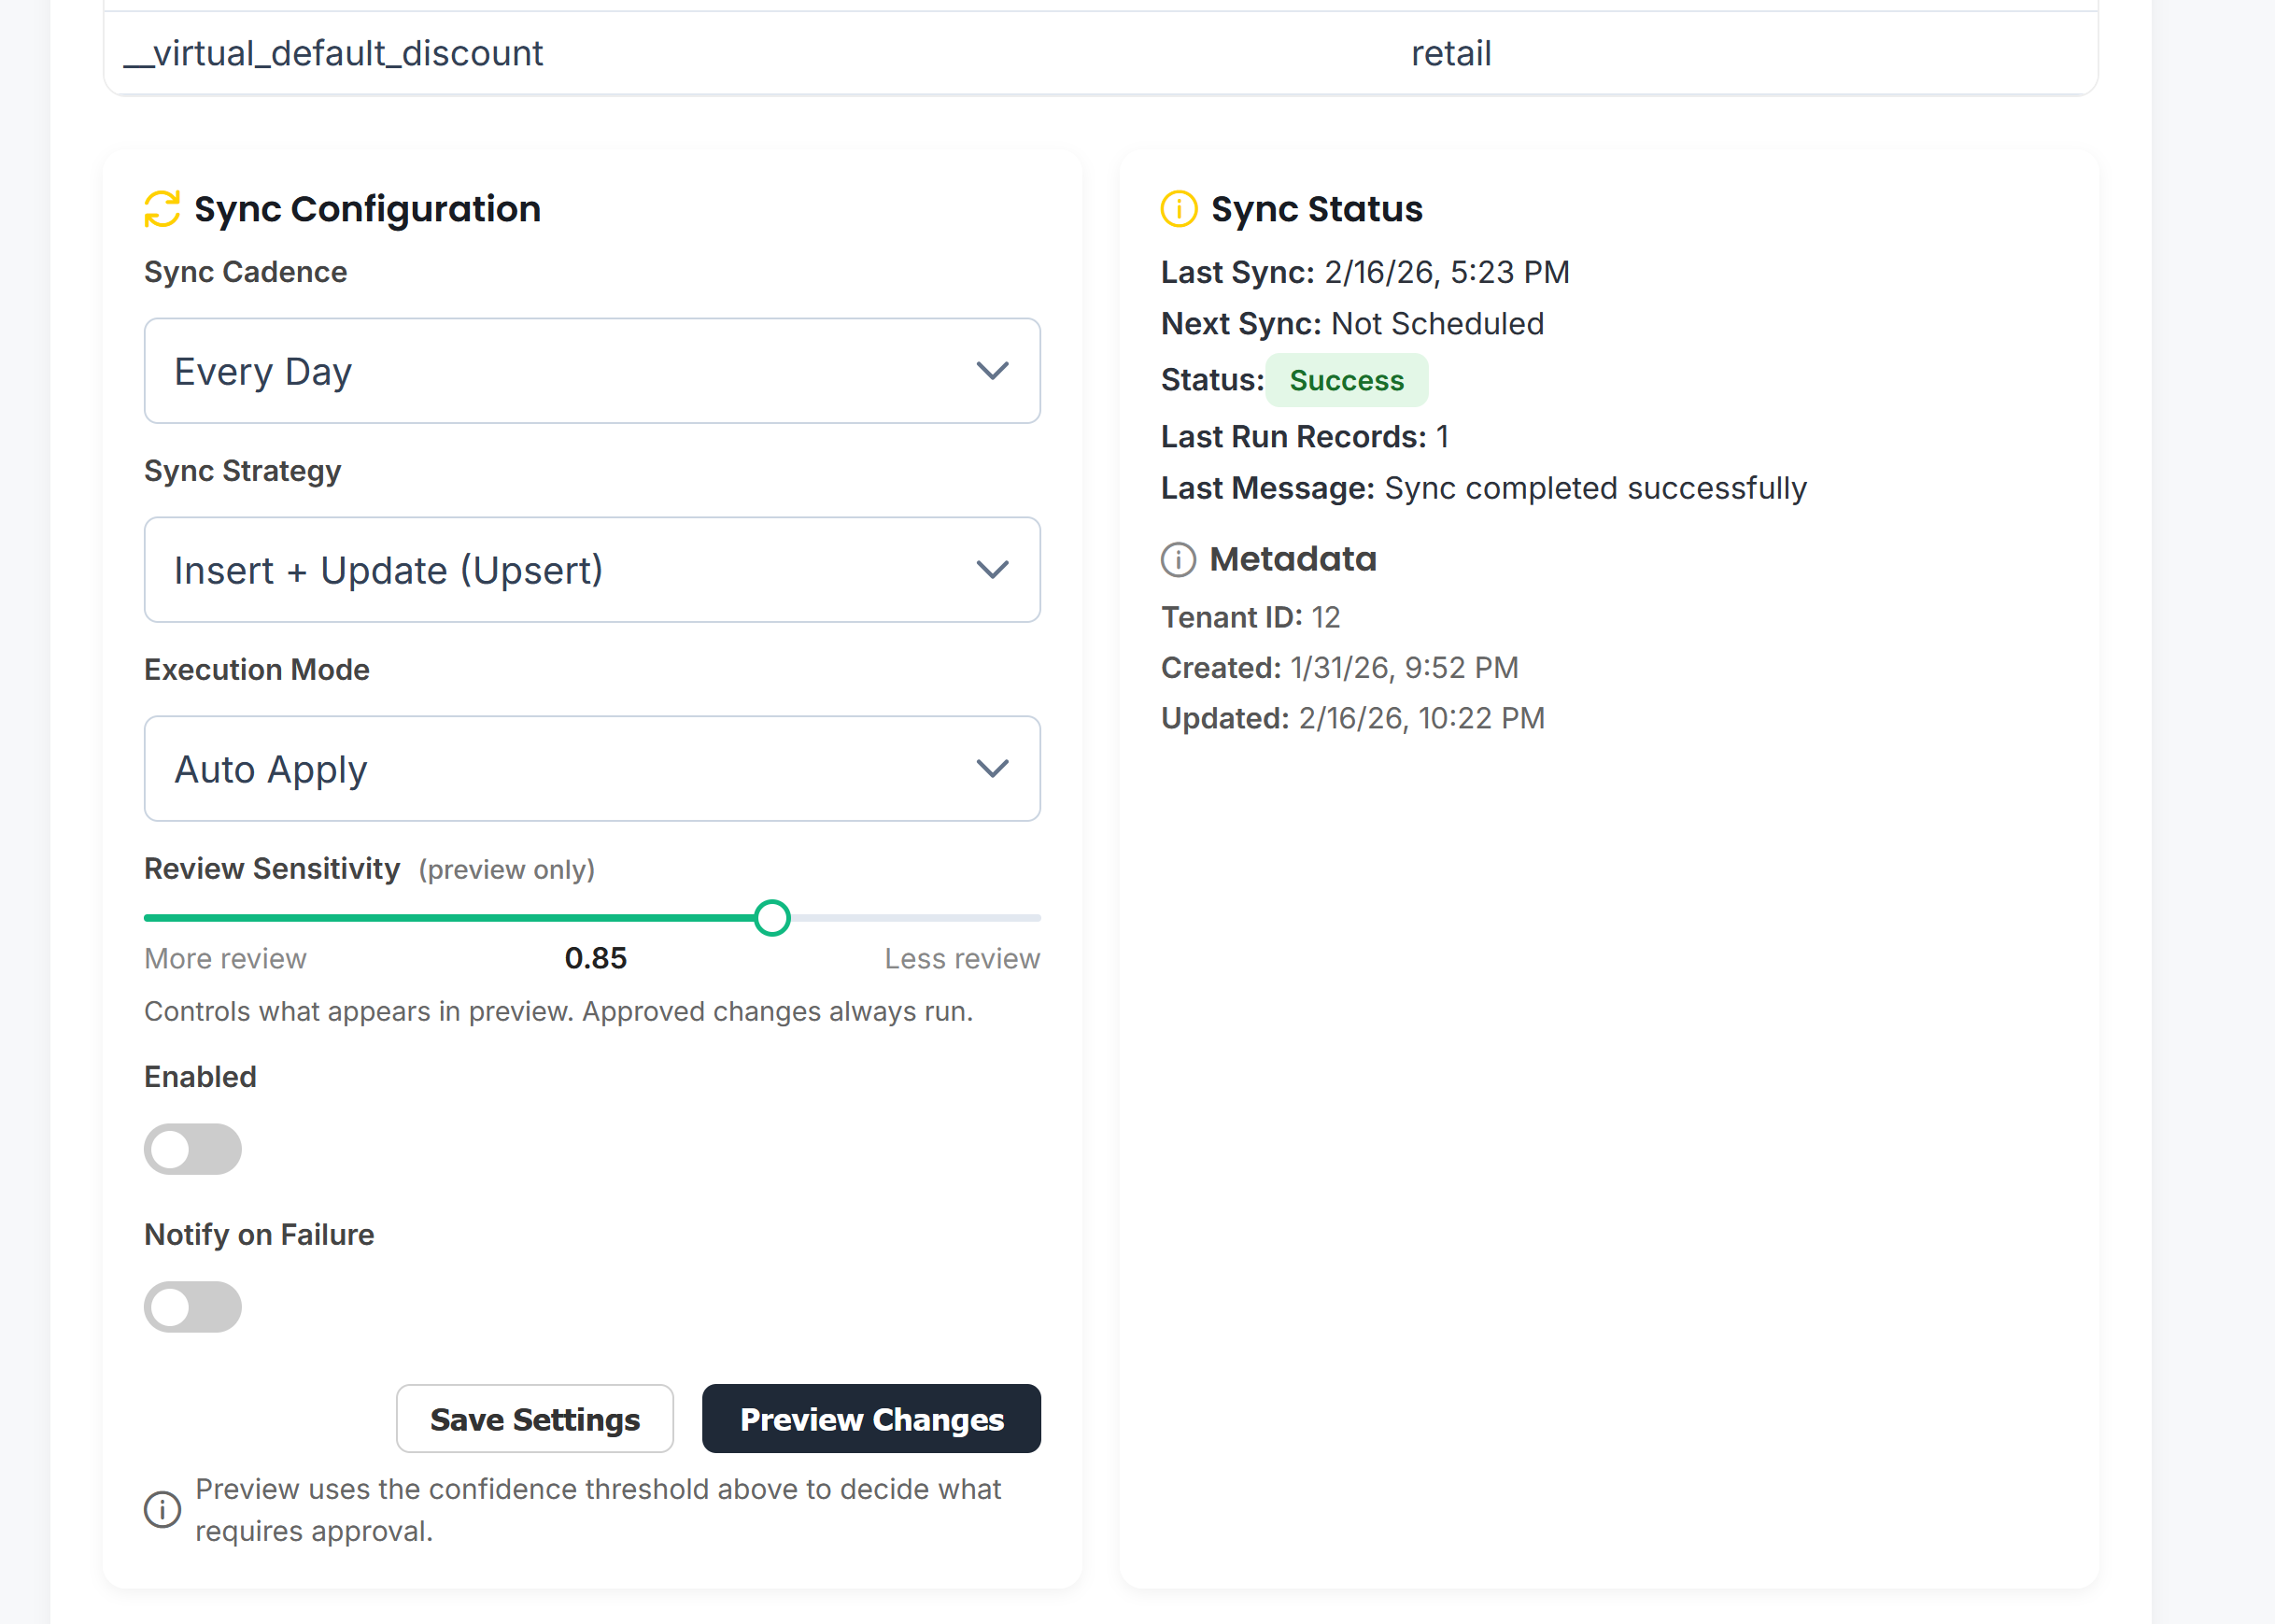Open the Insert + Update (Upsert) dropdown
The width and height of the screenshot is (2275, 1624).
[592, 570]
